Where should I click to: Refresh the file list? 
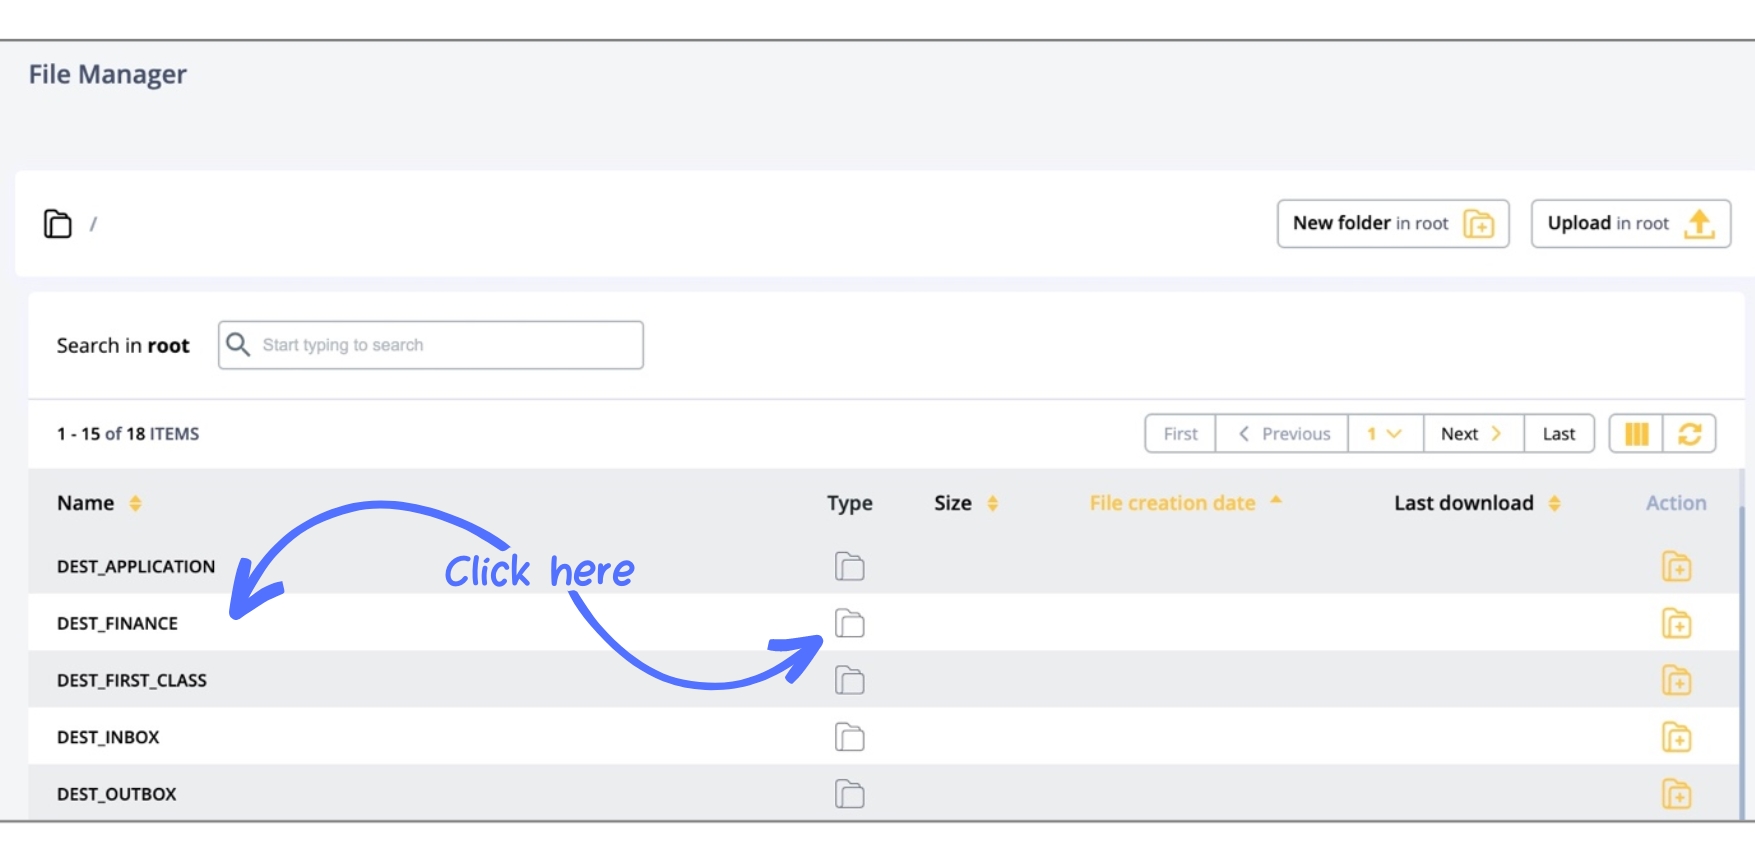pyautogui.click(x=1690, y=434)
